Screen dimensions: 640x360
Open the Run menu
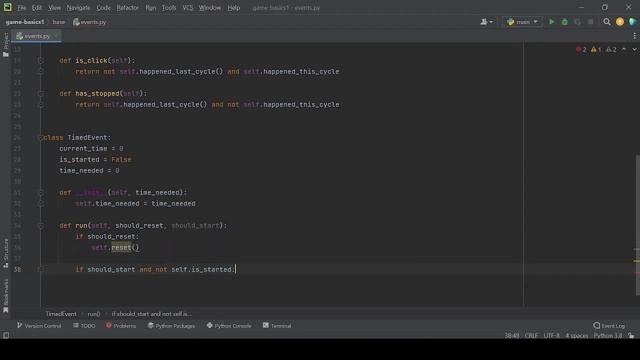tap(151, 8)
